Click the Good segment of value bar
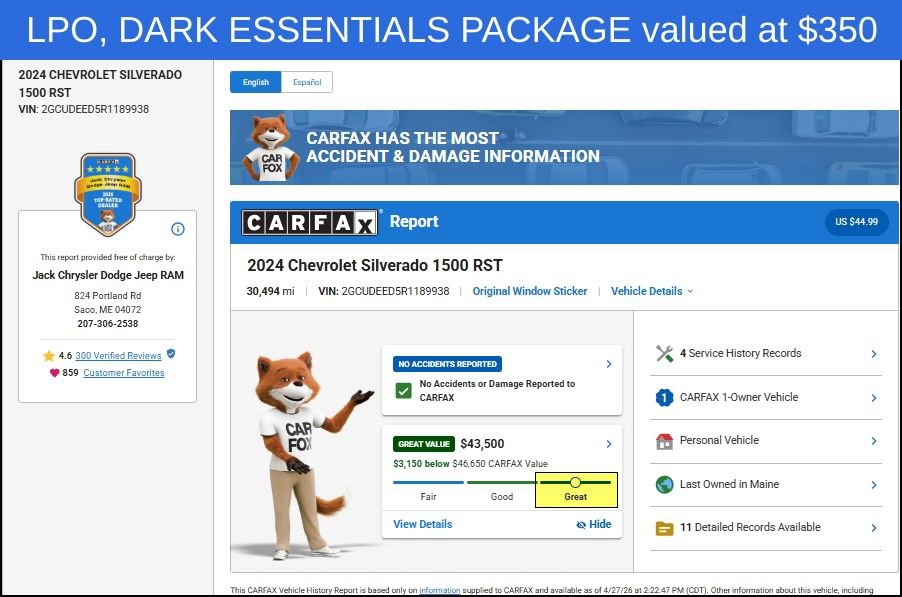 coord(502,483)
